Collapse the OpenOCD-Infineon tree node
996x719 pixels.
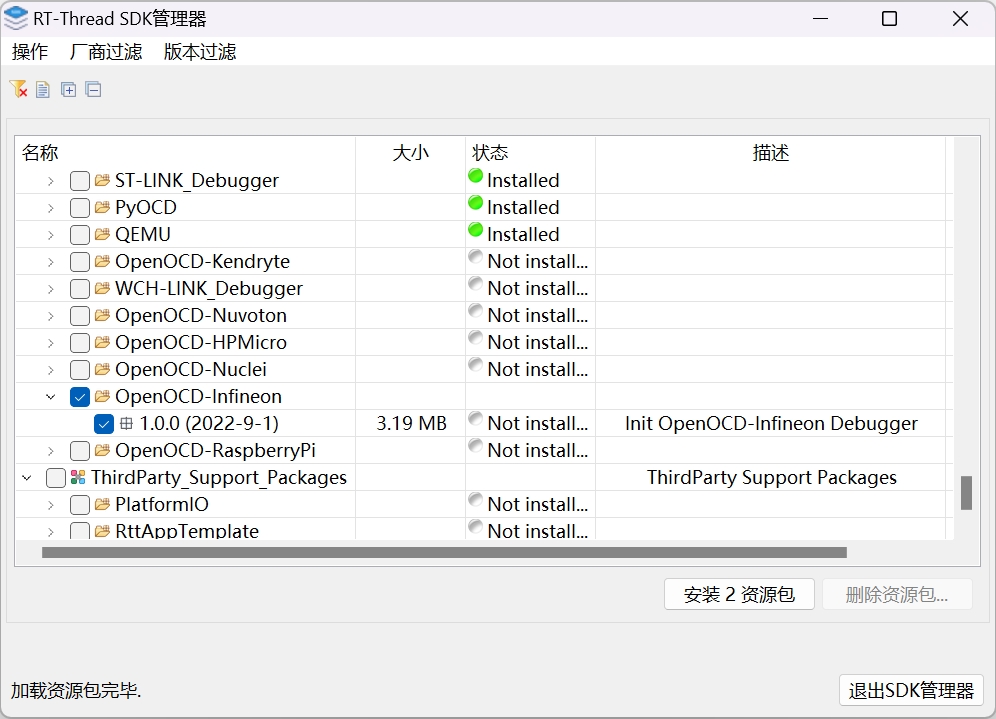point(51,397)
